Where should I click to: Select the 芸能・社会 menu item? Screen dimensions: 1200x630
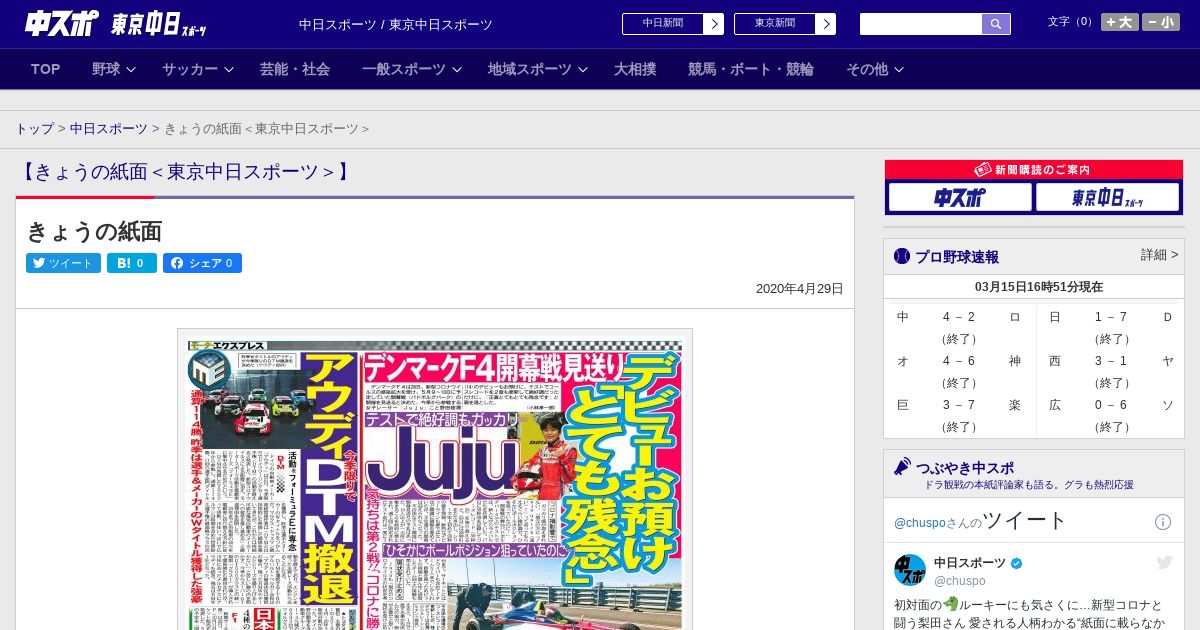tap(295, 69)
